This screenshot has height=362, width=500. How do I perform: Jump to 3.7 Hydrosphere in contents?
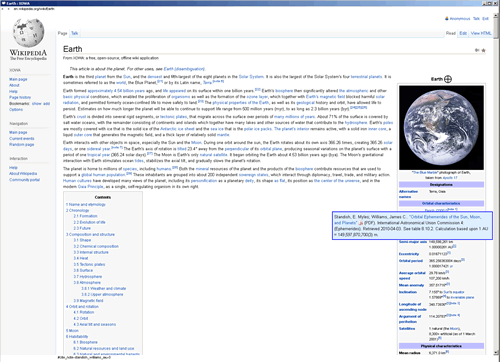click(x=88, y=277)
